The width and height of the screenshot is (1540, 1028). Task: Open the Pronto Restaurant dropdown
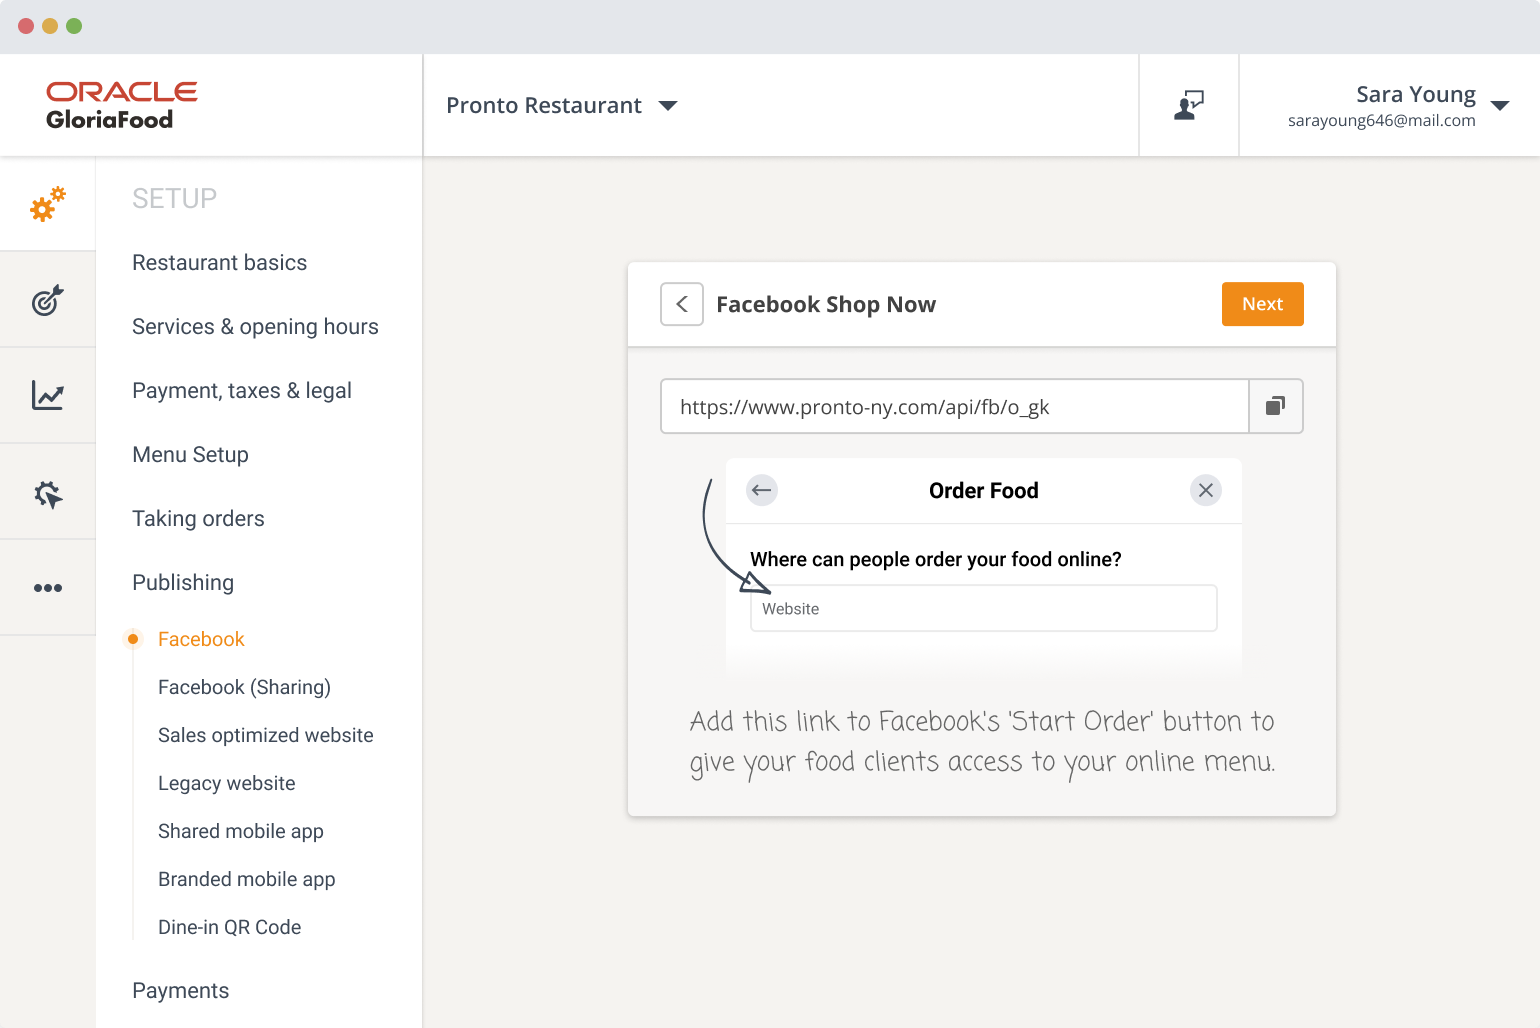pos(562,105)
